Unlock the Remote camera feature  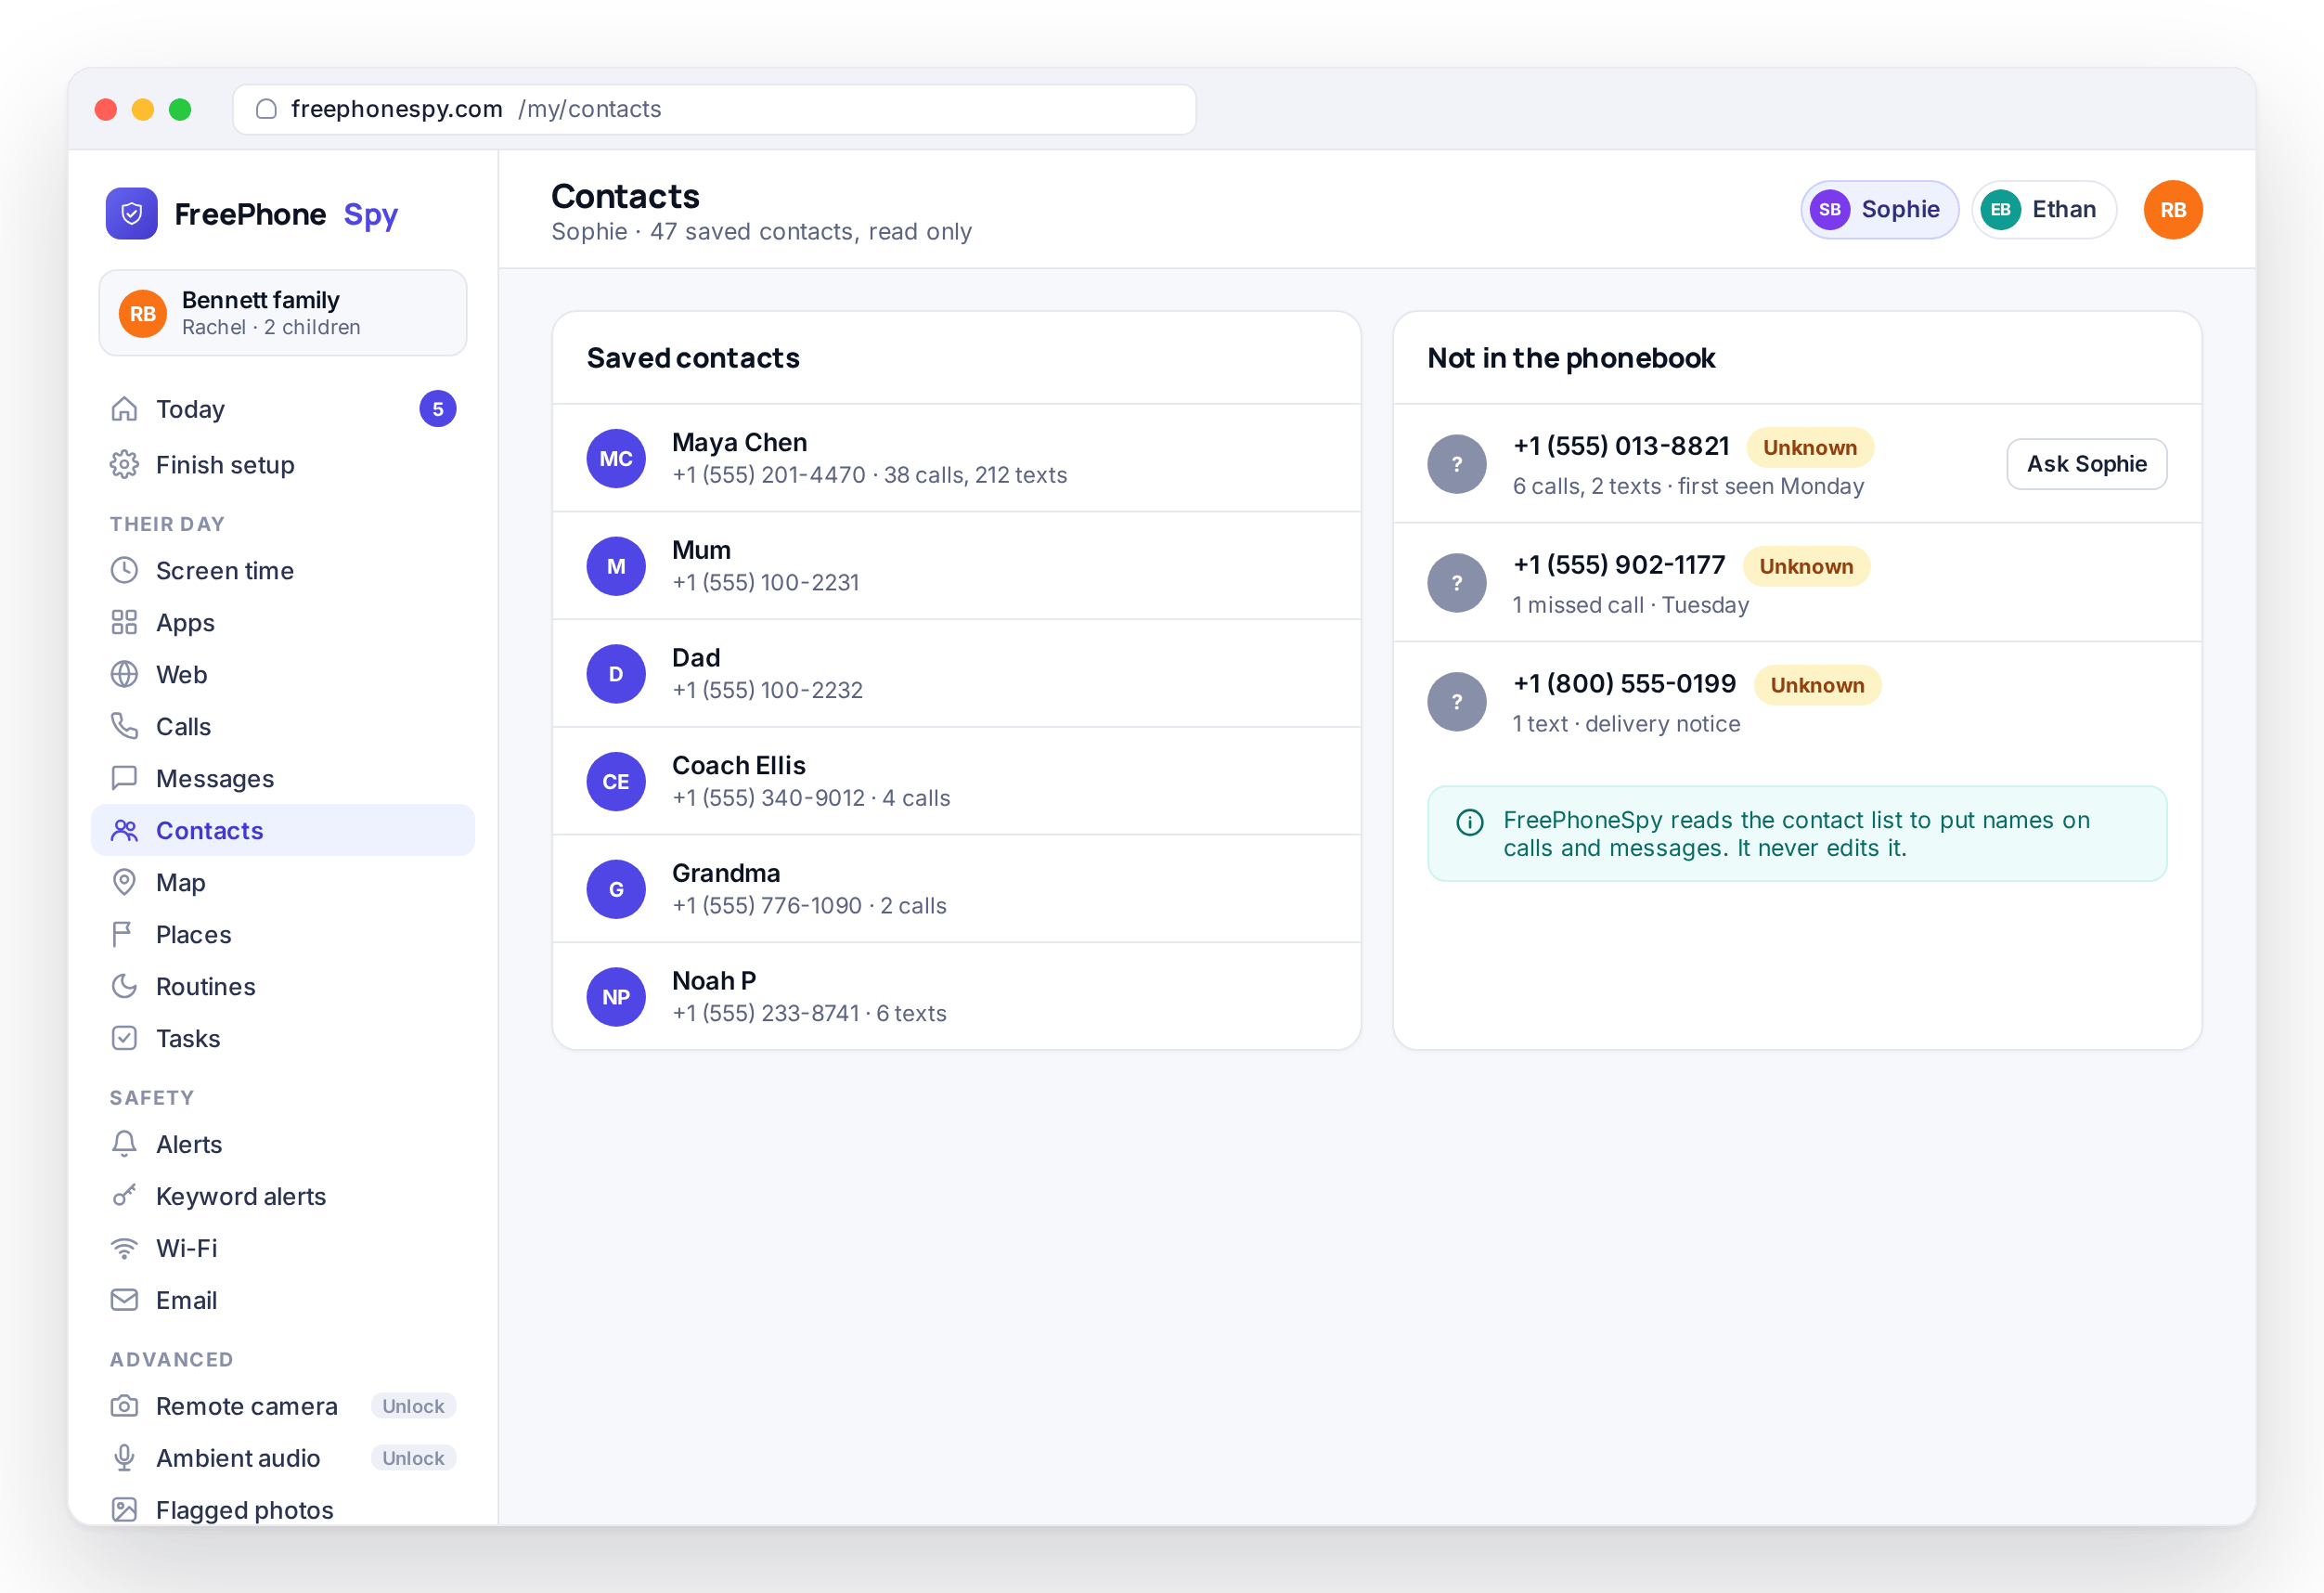pyautogui.click(x=413, y=1407)
